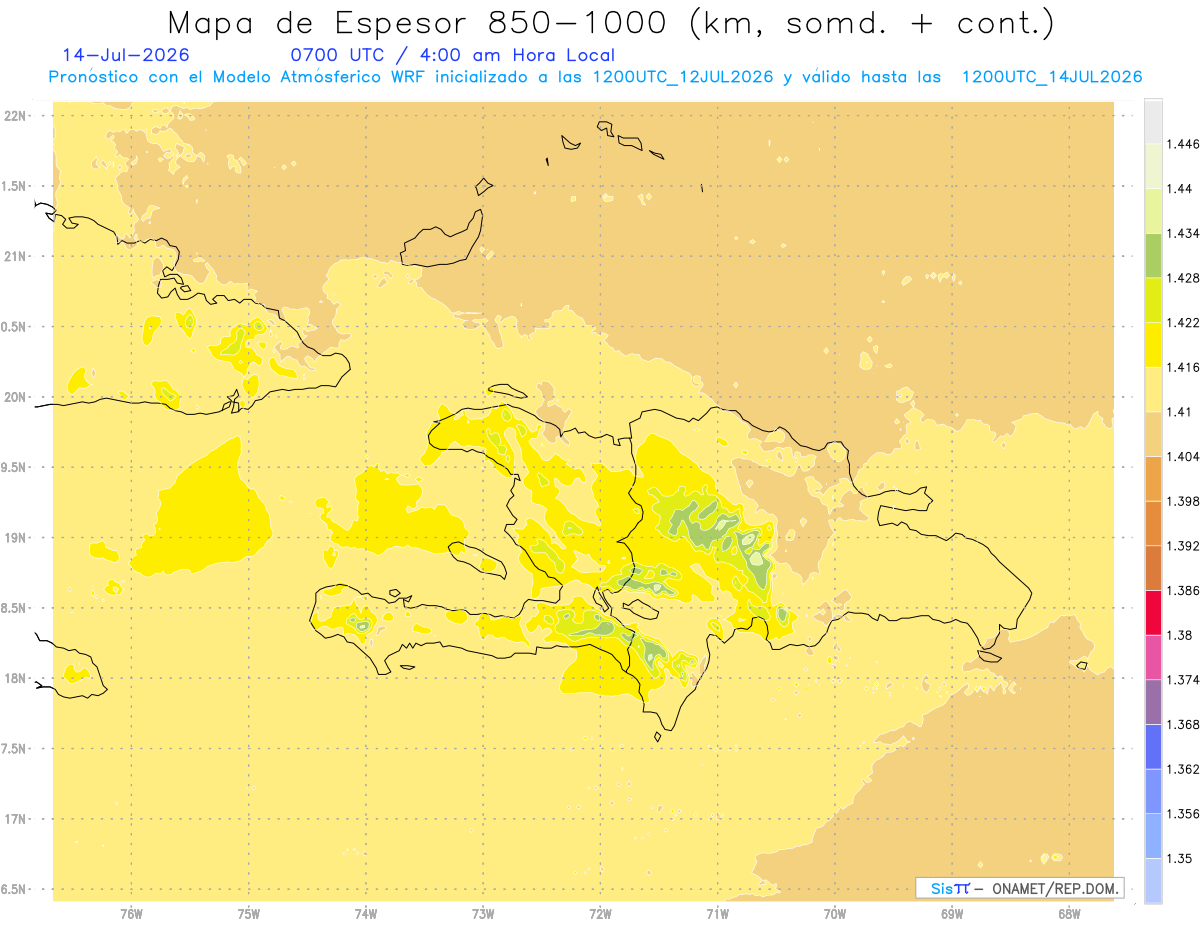Click the 1.374 colorbar value
This screenshot has width=1200, height=927.
point(1184,679)
